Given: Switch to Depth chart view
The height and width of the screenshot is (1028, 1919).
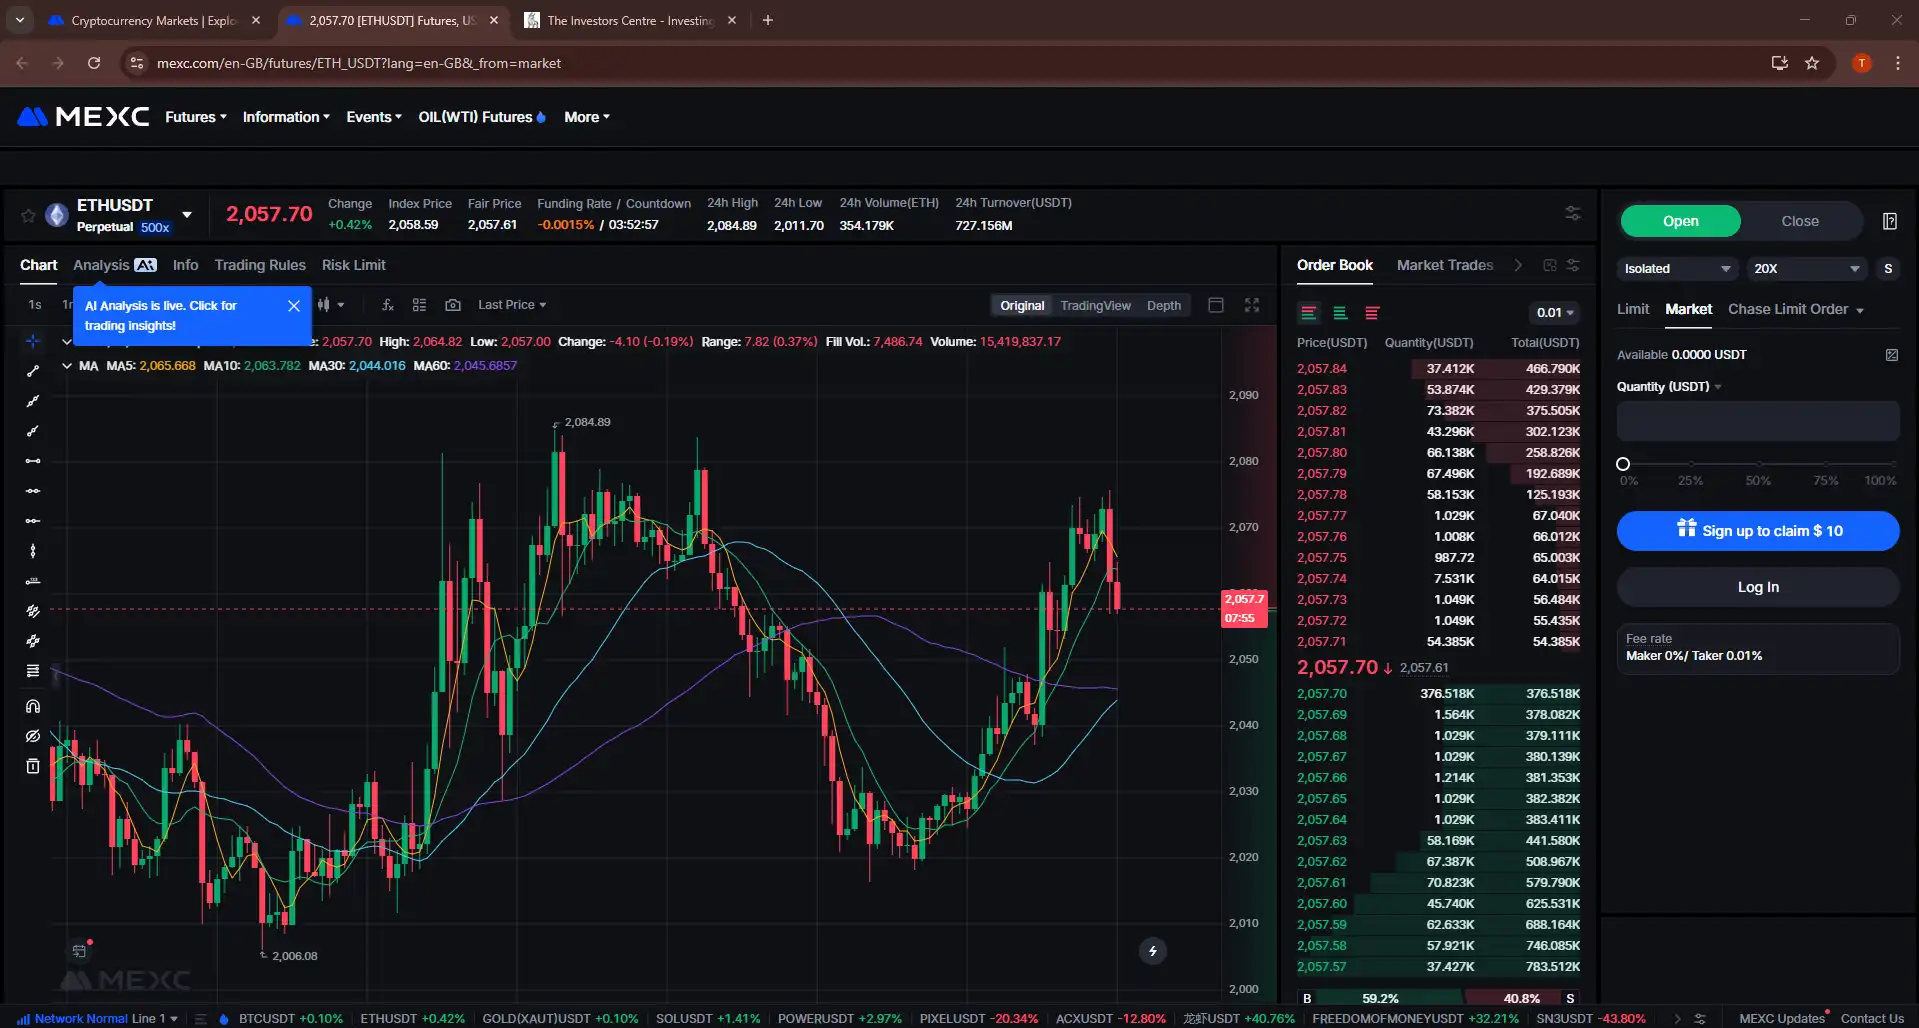Looking at the screenshot, I should 1163,306.
